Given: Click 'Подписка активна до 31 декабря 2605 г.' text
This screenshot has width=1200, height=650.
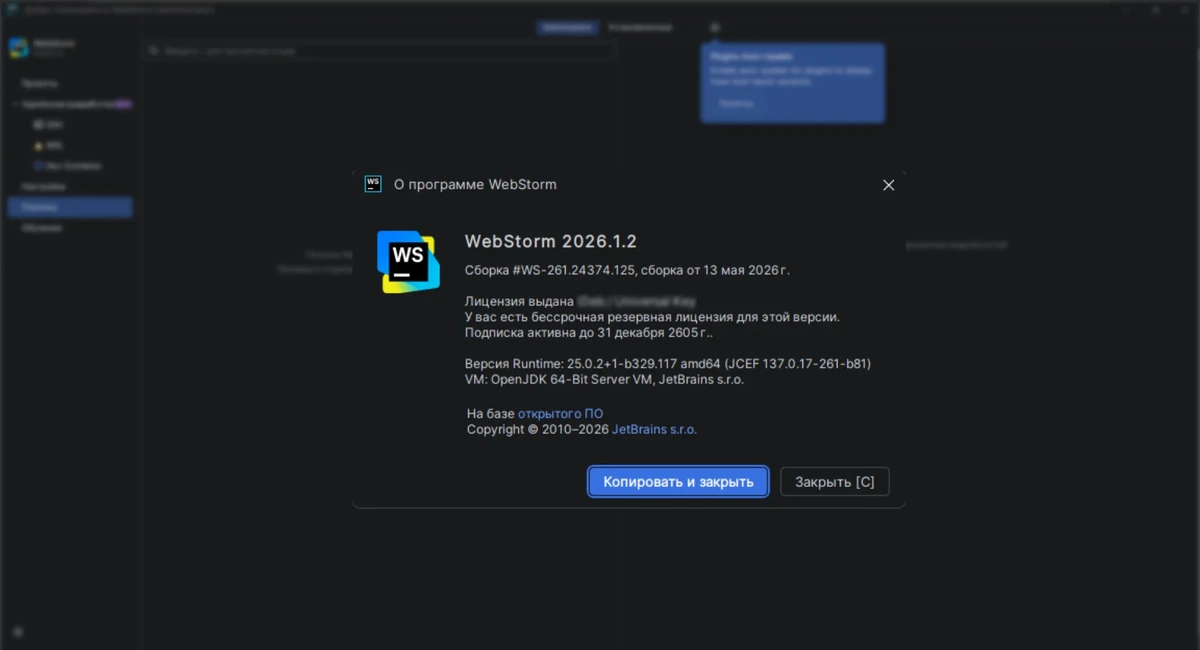Looking at the screenshot, I should coord(590,333).
